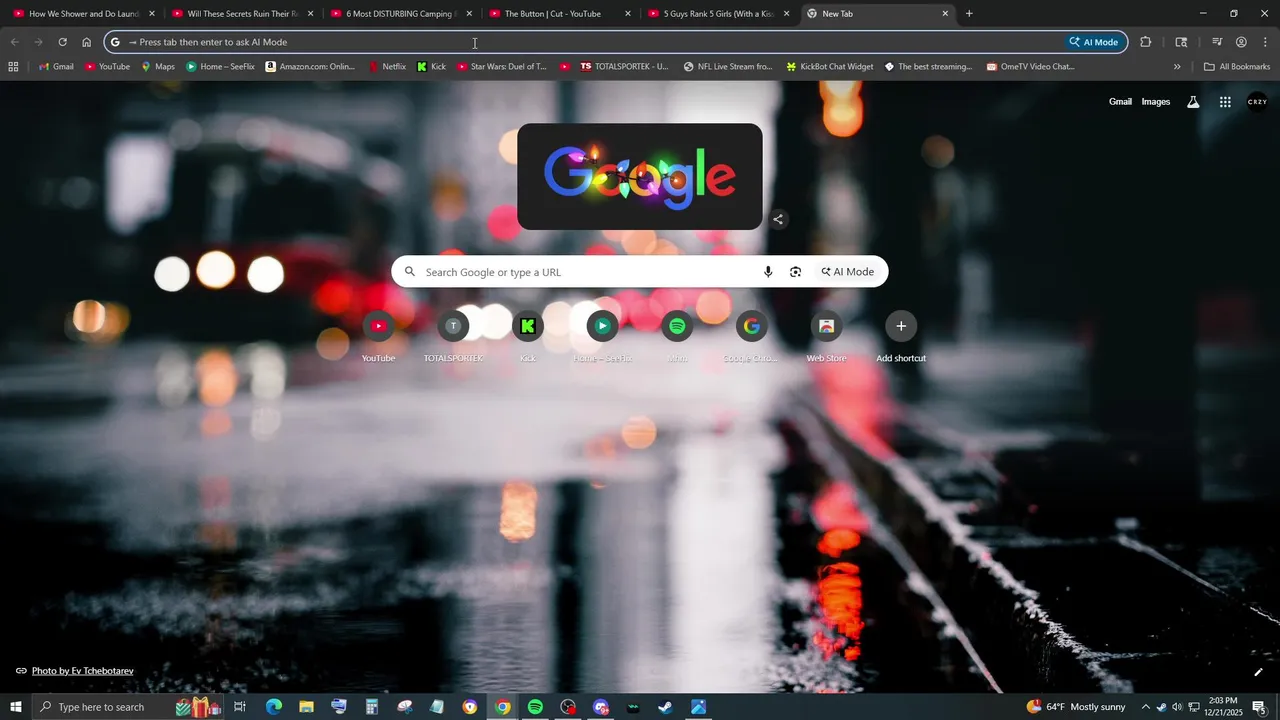
Task: Open the Netflix bookmark
Action: [x=387, y=67]
